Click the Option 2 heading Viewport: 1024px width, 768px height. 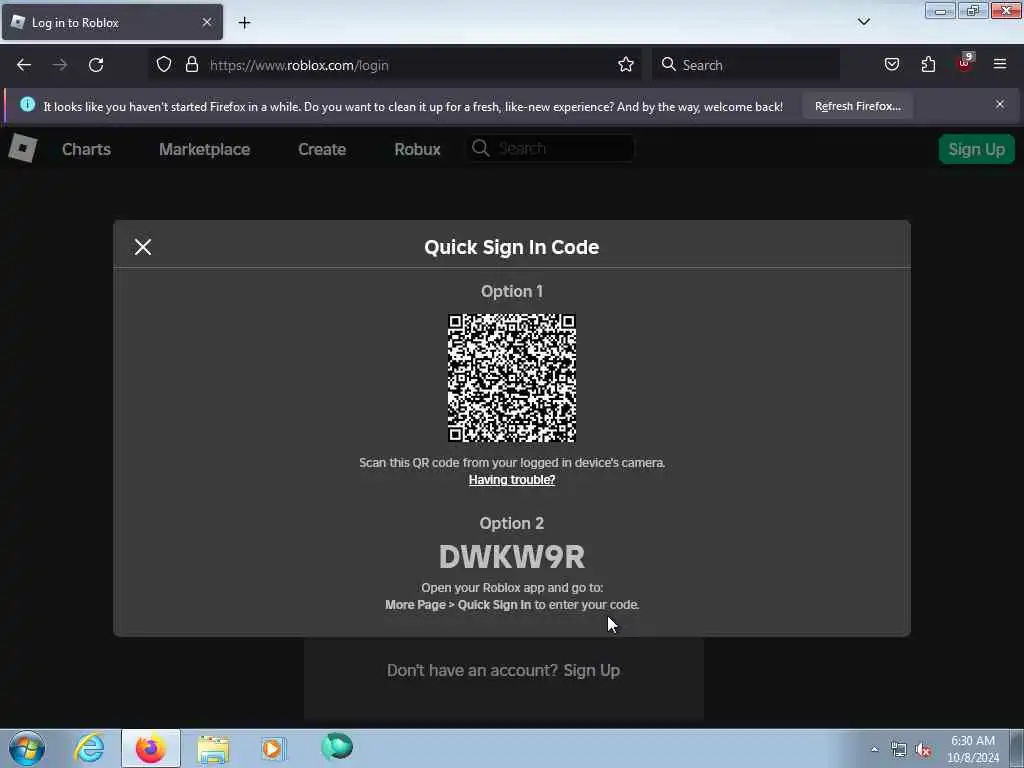[511, 523]
